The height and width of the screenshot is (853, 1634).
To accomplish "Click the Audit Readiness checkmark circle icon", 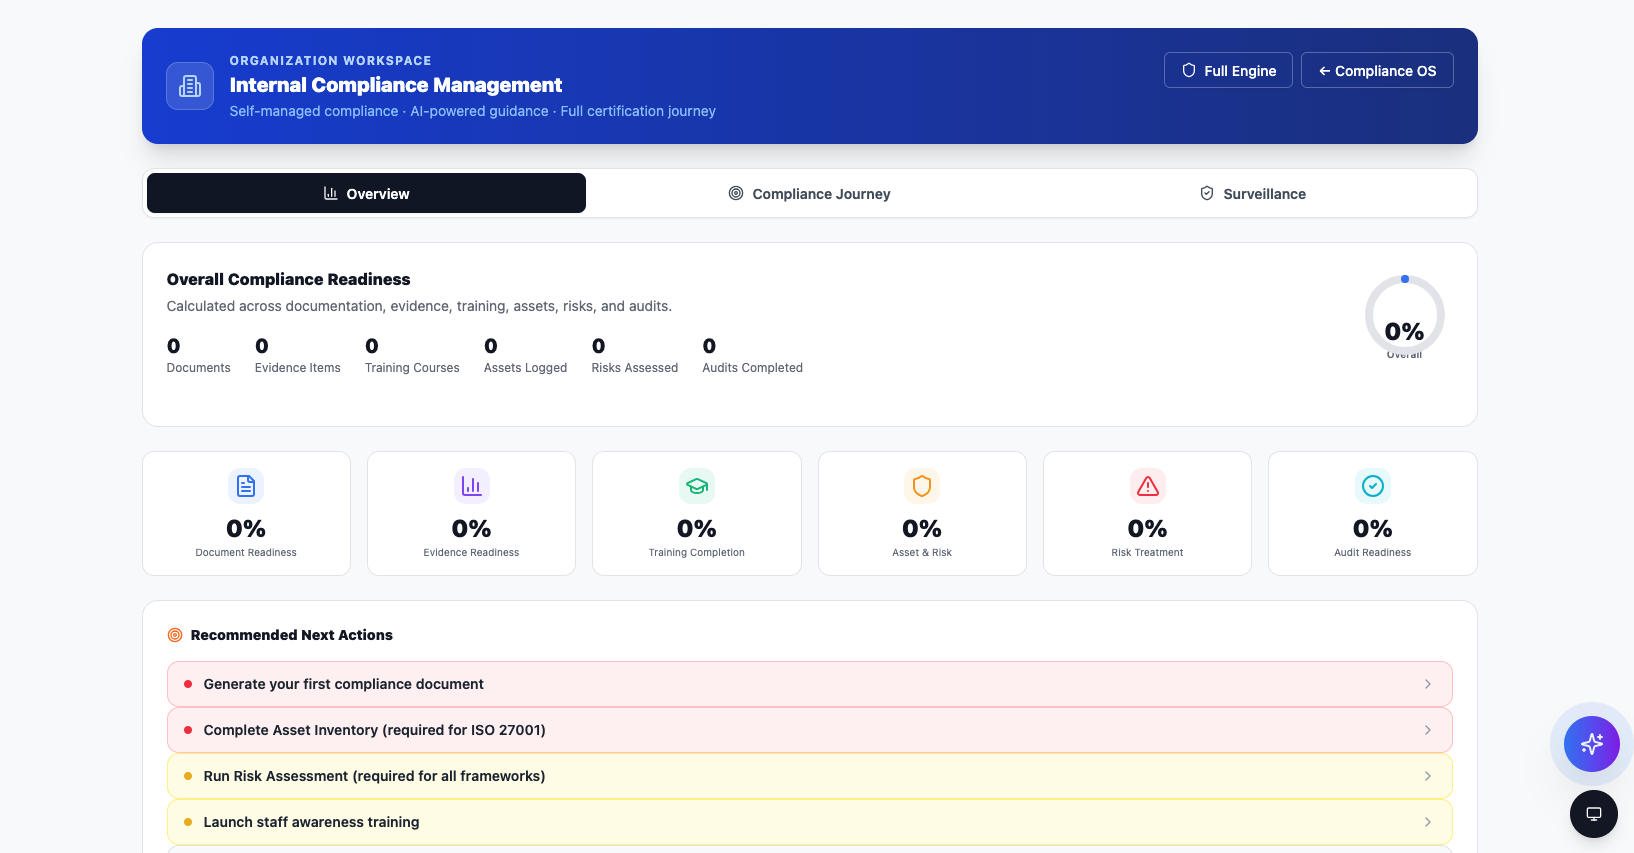I will click(1373, 486).
